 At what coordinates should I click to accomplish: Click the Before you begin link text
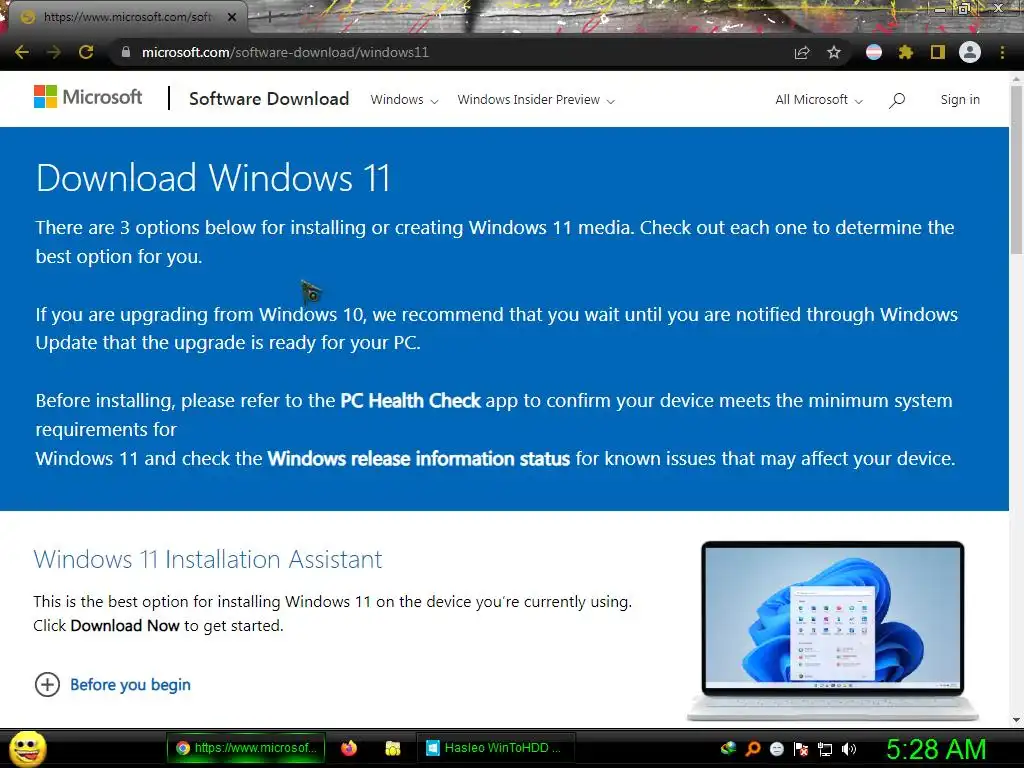click(x=131, y=684)
